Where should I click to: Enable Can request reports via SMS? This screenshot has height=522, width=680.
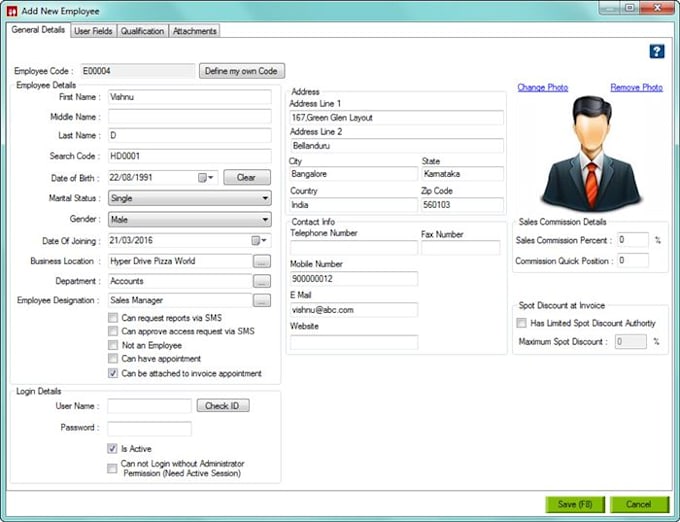click(113, 317)
